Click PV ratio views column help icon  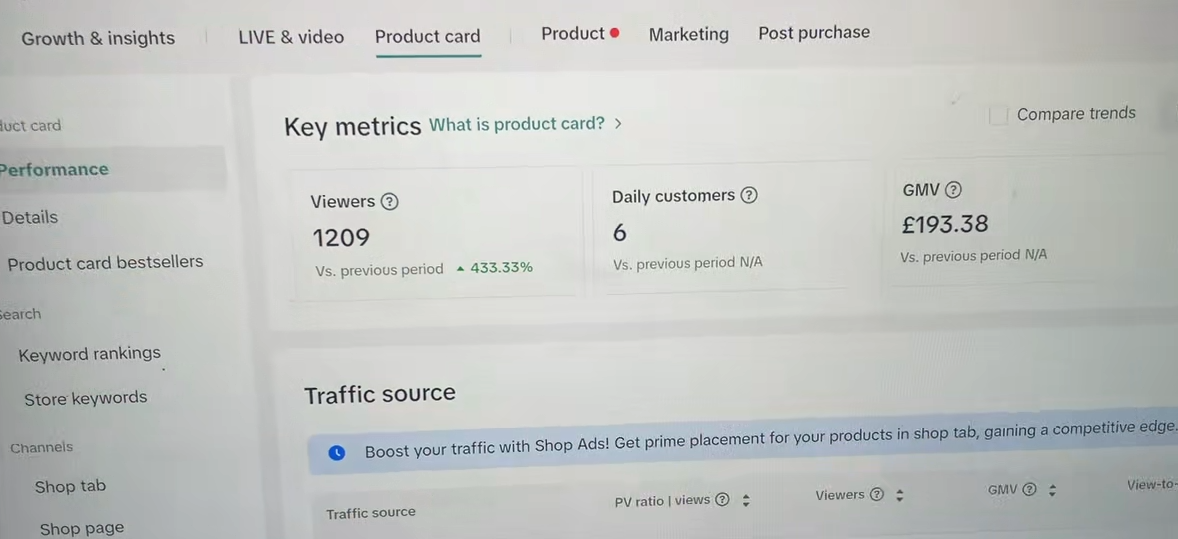722,499
